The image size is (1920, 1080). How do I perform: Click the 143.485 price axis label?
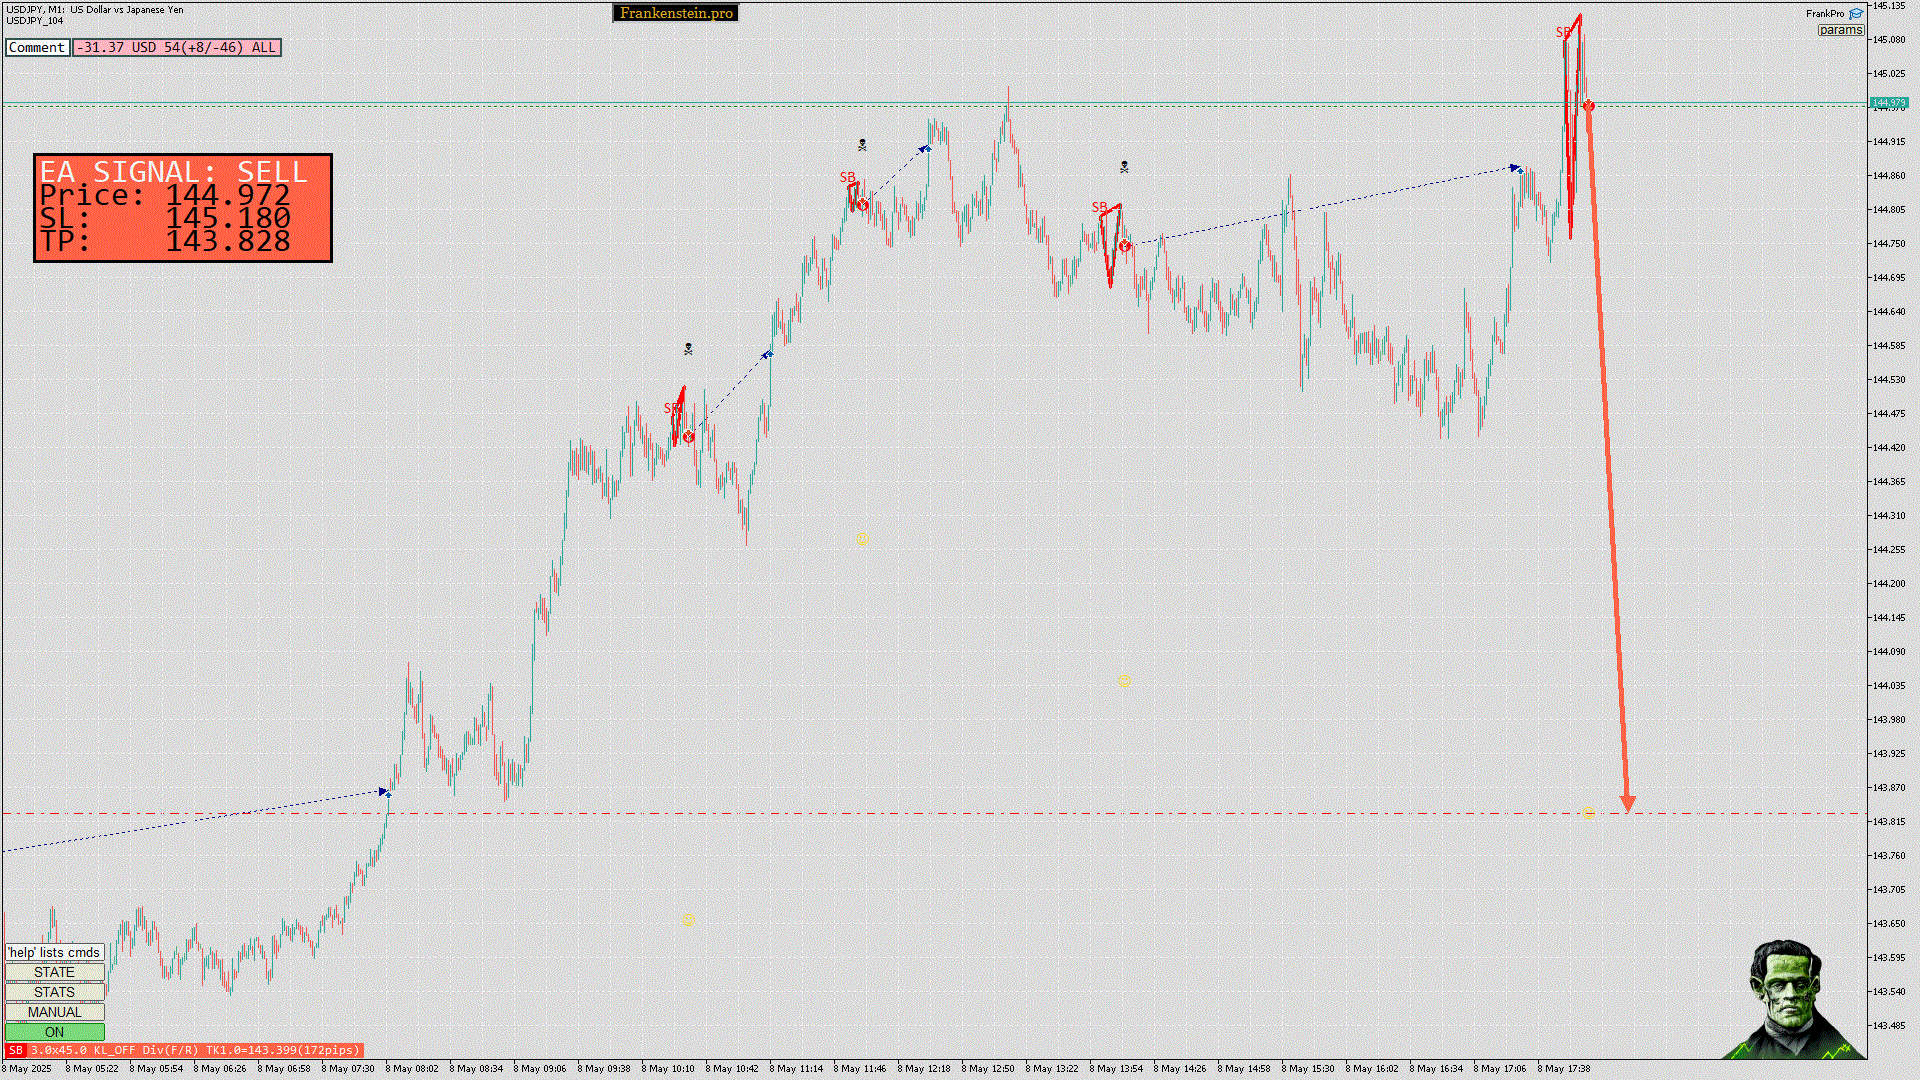pyautogui.click(x=1890, y=1025)
